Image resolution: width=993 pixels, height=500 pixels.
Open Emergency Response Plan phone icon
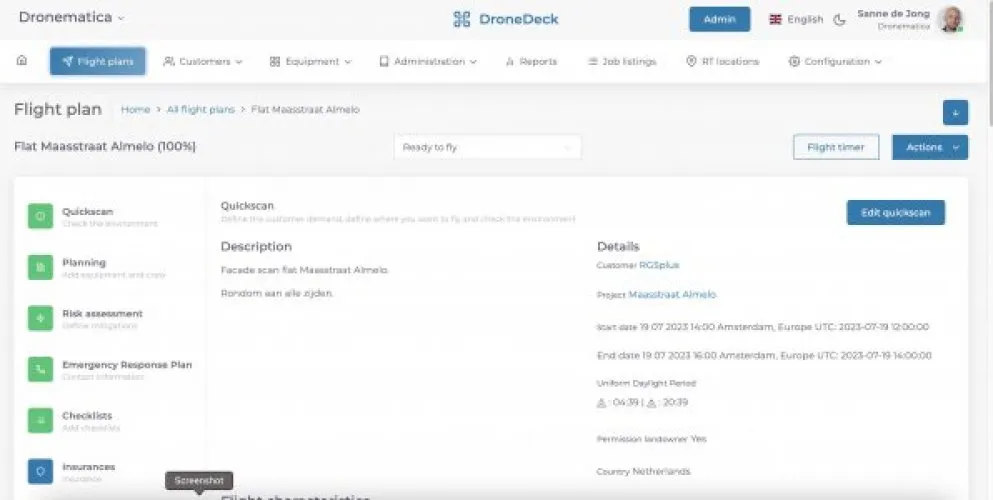(41, 370)
